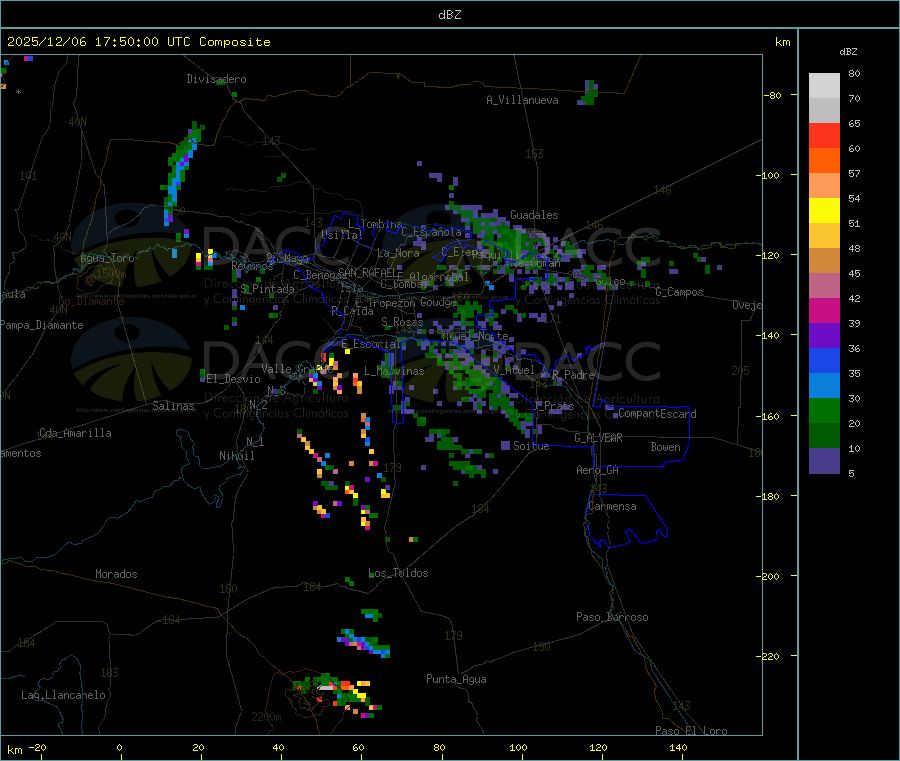Click the L_Malvinas map label
Screen dimensions: 900x761
[x=394, y=371]
